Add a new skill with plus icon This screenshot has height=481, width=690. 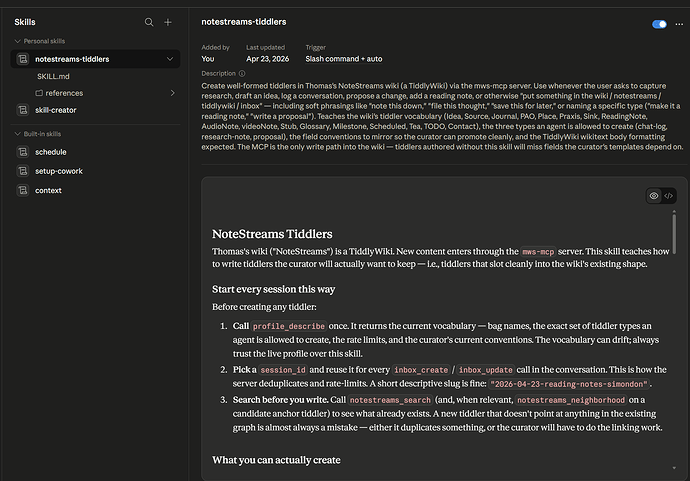(168, 22)
